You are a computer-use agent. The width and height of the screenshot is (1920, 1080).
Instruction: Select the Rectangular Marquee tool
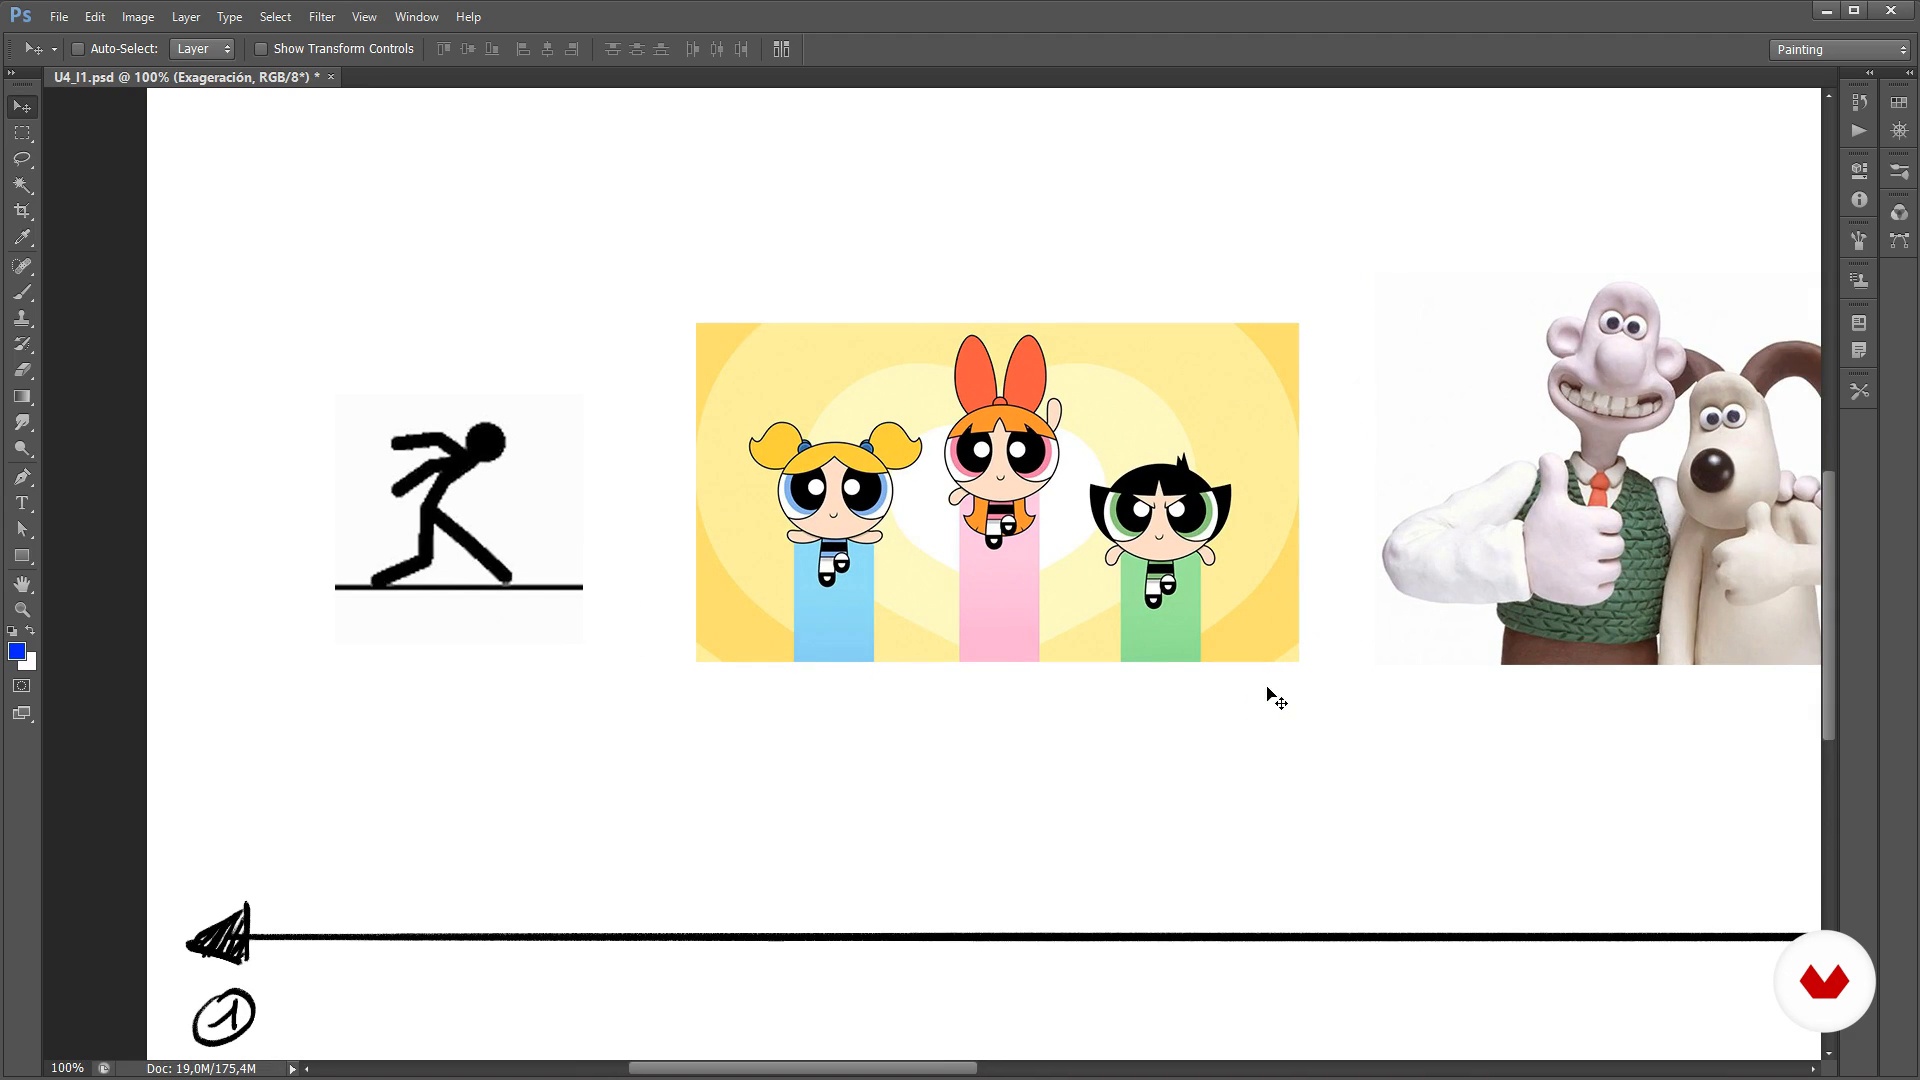[22, 133]
